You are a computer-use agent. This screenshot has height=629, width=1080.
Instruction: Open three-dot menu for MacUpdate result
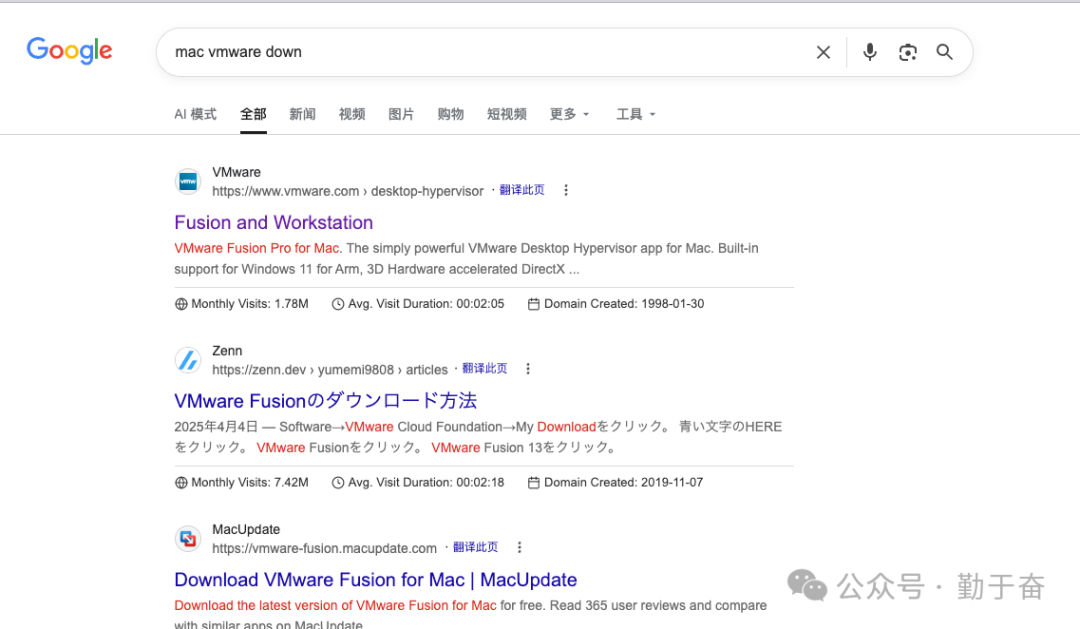(x=519, y=547)
